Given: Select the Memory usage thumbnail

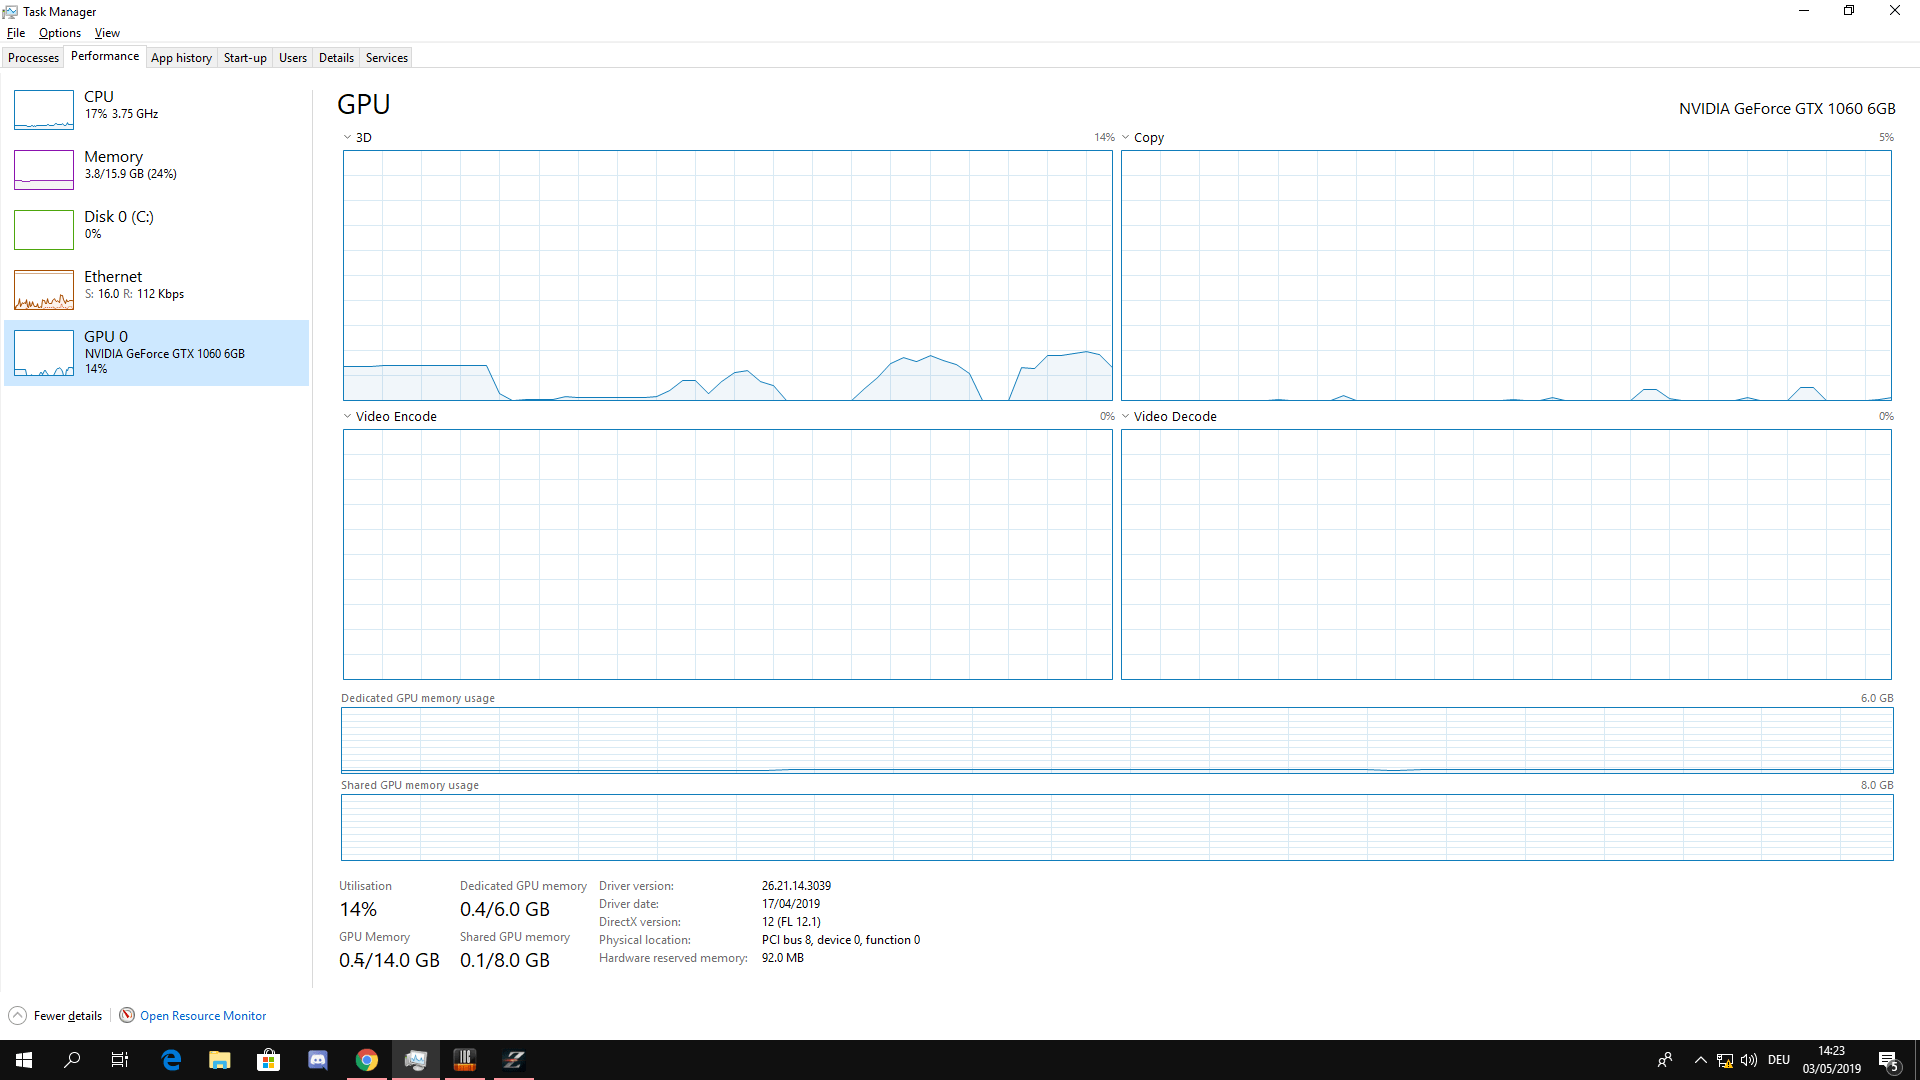Looking at the screenshot, I should tap(44, 169).
